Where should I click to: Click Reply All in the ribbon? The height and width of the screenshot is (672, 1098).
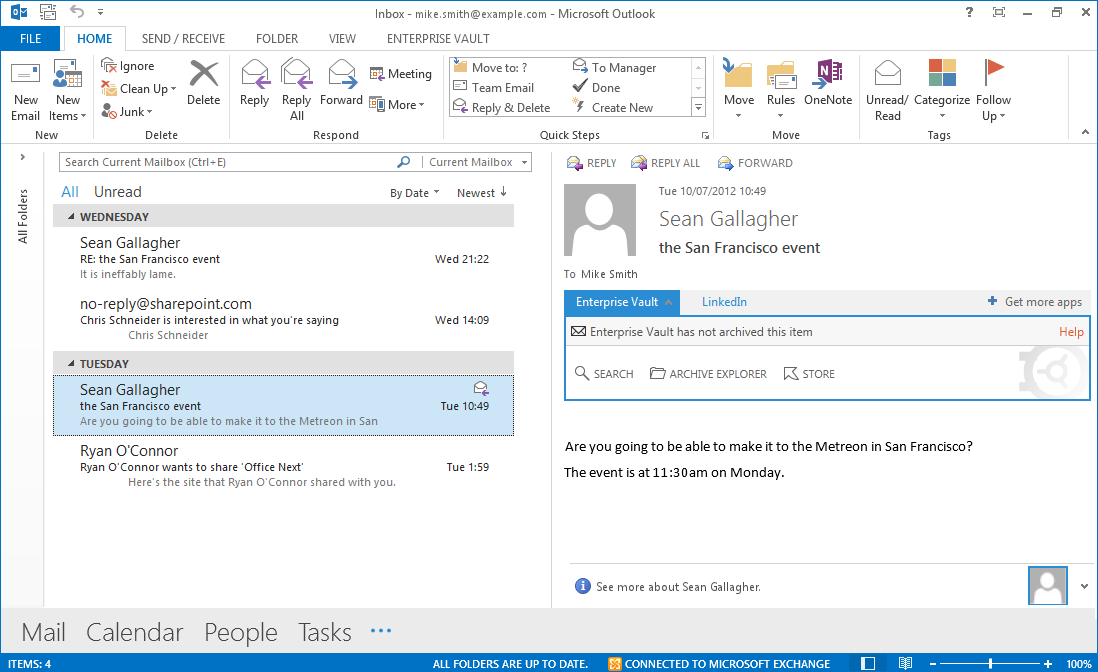click(x=296, y=91)
